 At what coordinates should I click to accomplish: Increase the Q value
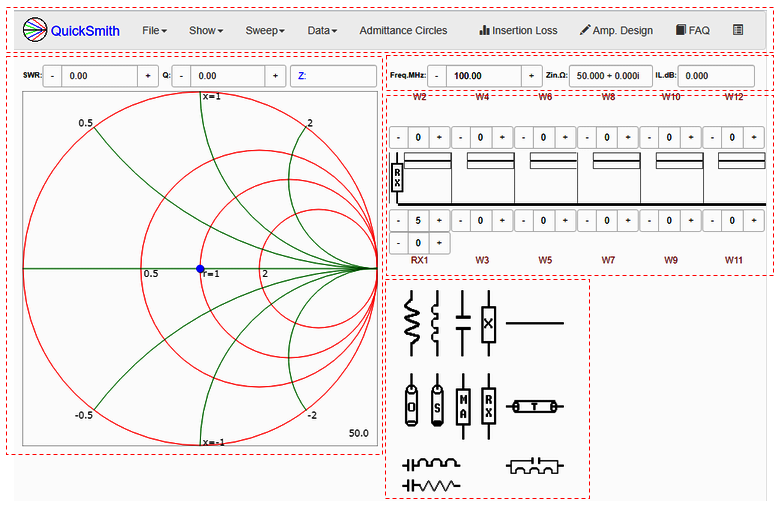point(275,76)
